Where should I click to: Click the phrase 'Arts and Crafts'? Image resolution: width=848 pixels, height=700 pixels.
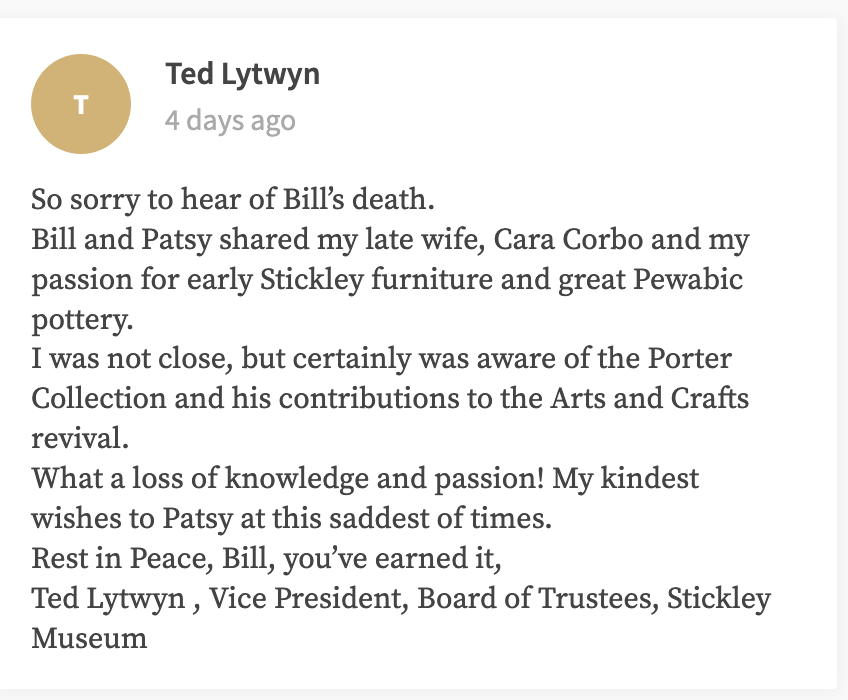[649, 398]
